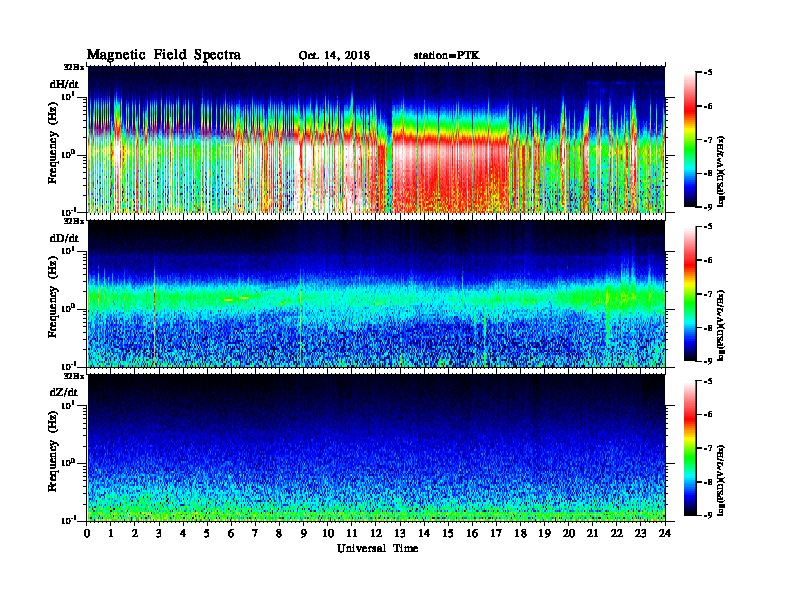Click the "Oct. 14, 2018" date label
This screenshot has height=612, width=792.
[x=334, y=56]
